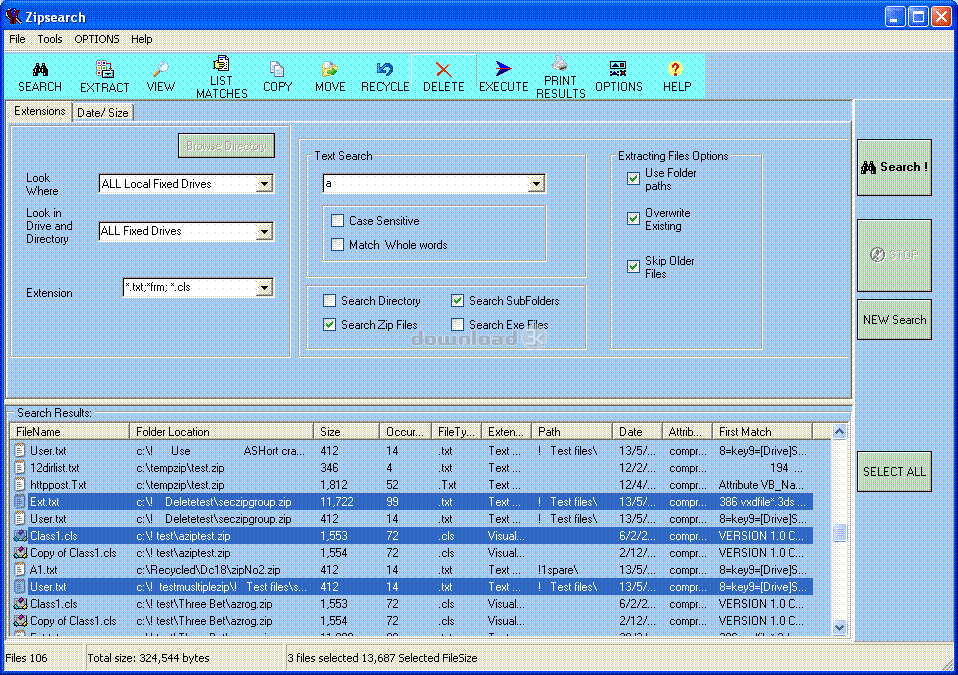
Task: Click the SELECT ALL button
Action: 894,472
